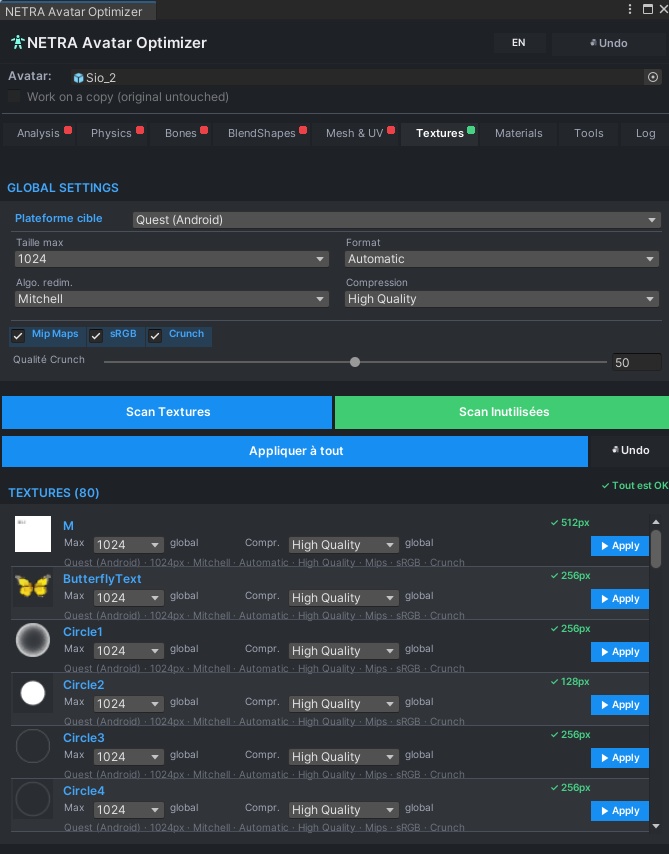The height and width of the screenshot is (854, 669).
Task: Open the Materials tab
Action: click(519, 133)
